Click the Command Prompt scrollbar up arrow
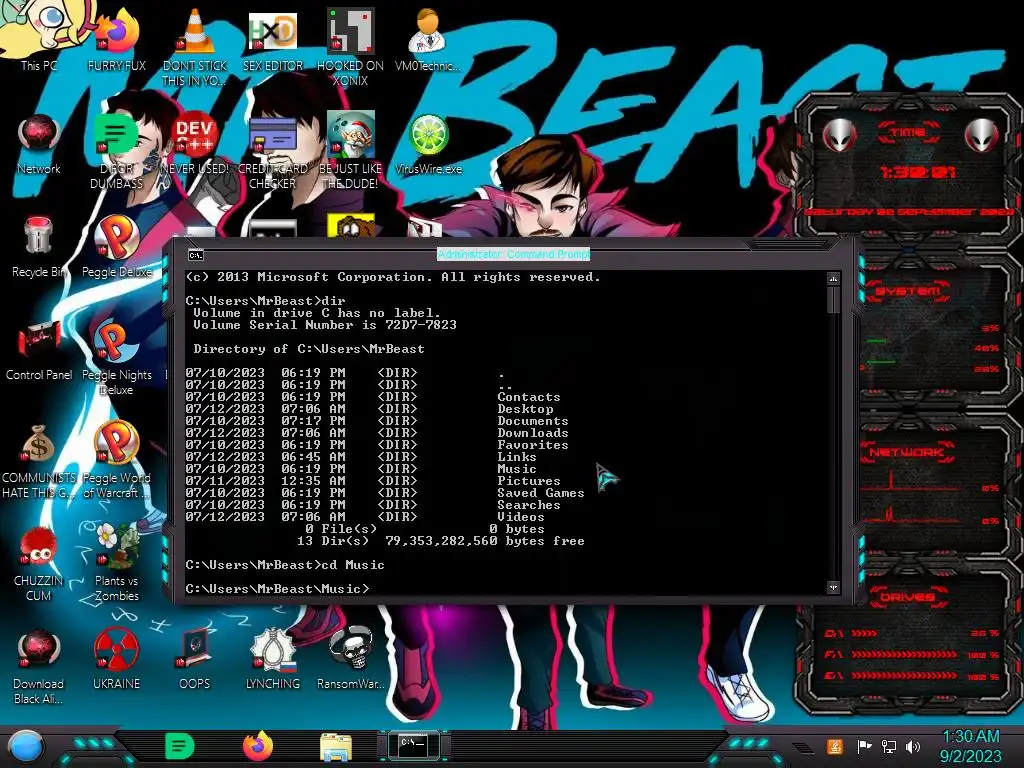 coord(833,279)
